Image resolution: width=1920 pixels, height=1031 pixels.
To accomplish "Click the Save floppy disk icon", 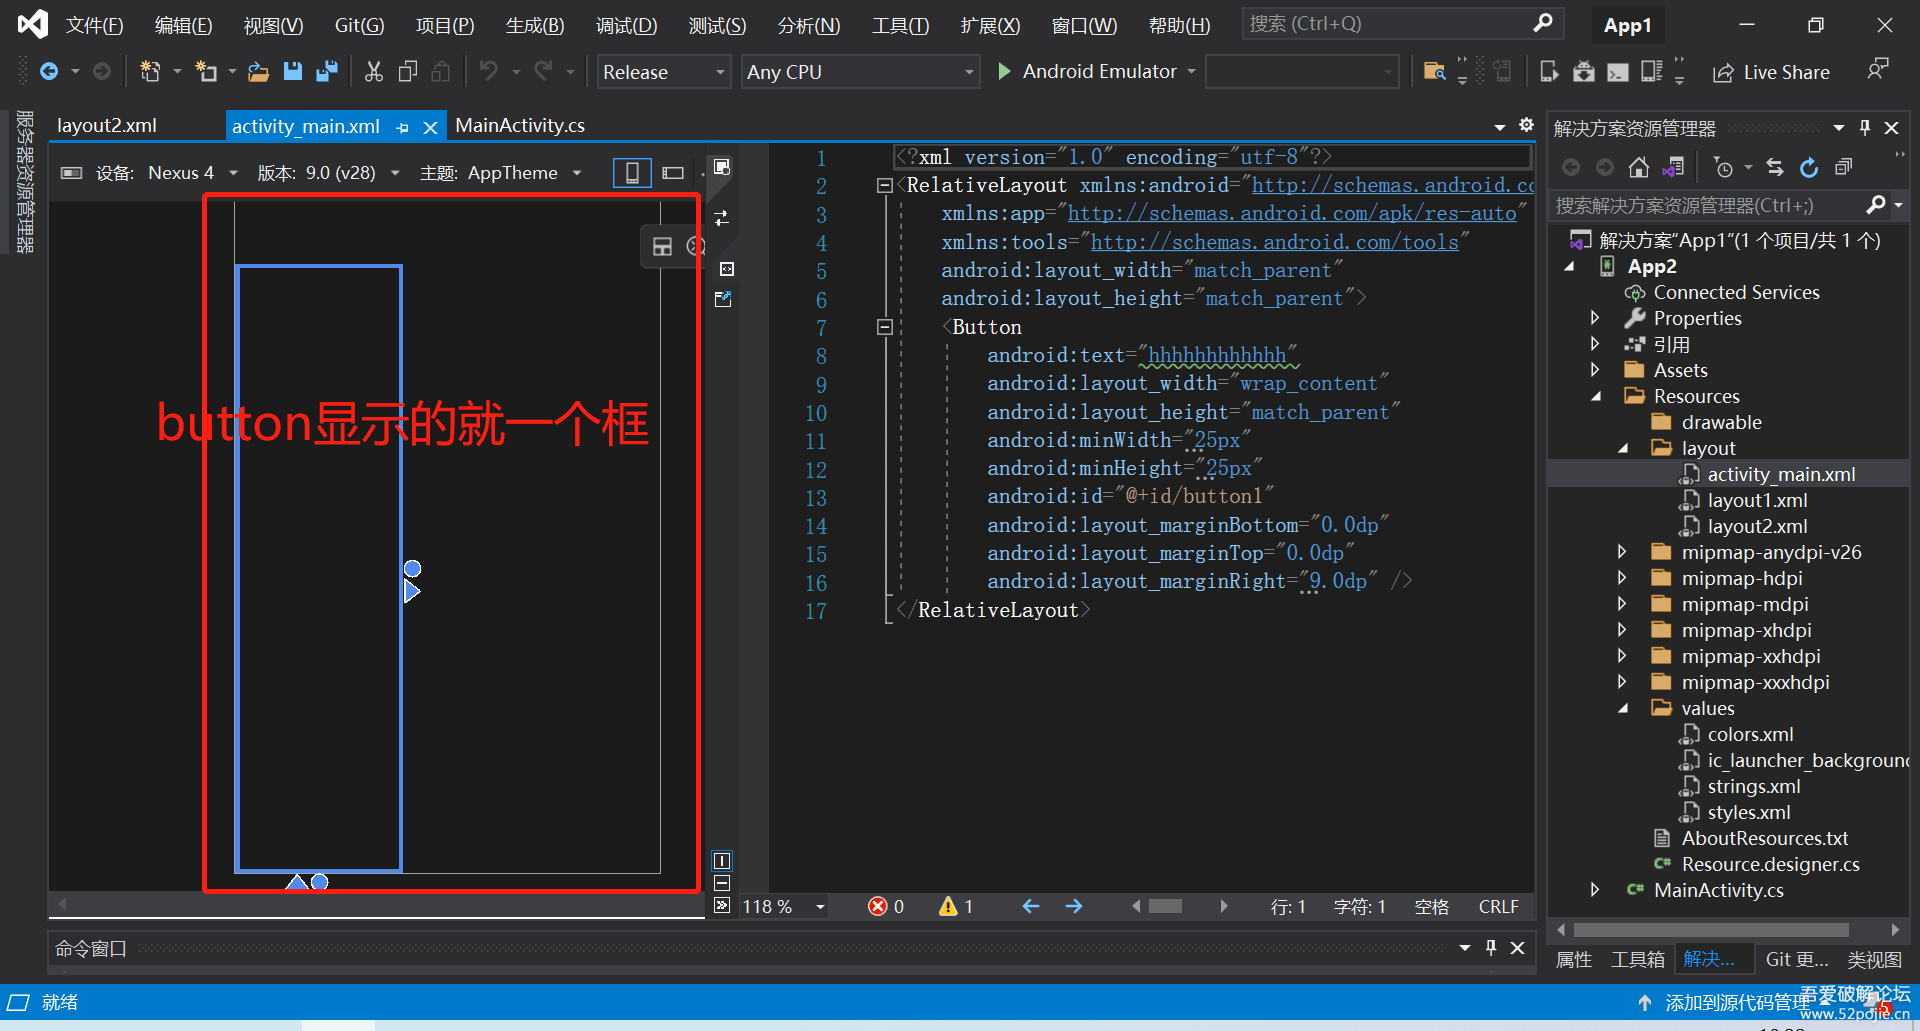I will click(293, 71).
